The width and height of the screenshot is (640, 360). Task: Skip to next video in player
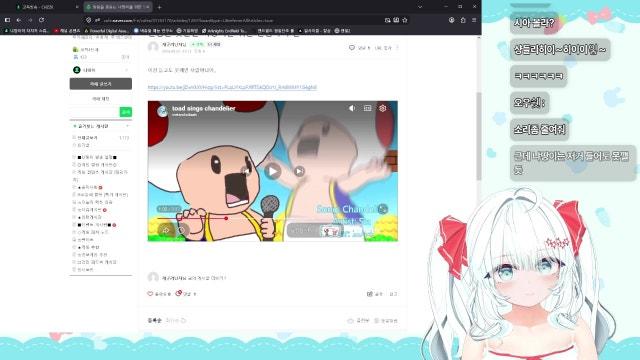[299, 171]
